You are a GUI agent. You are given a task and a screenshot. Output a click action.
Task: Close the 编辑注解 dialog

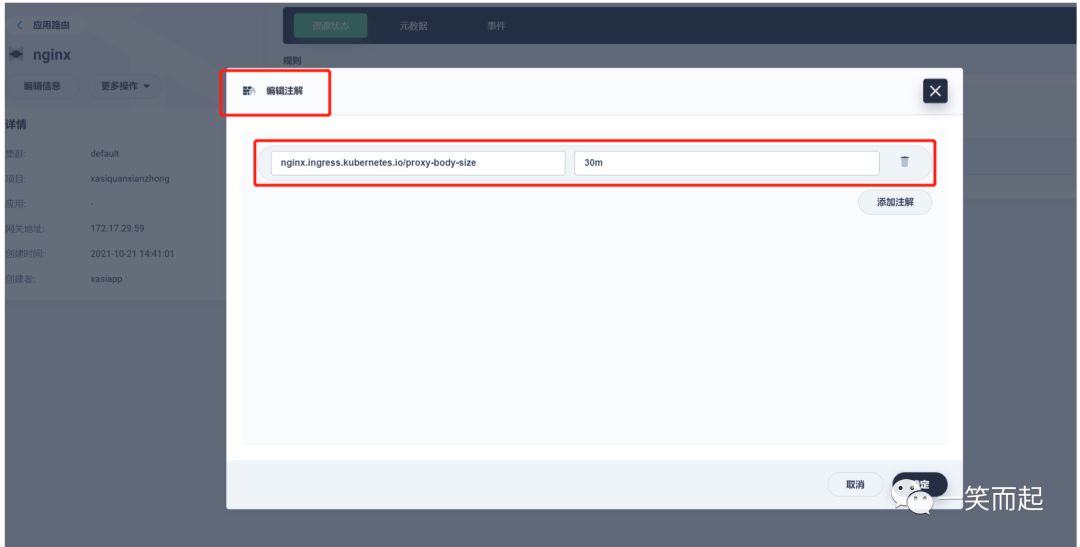click(935, 91)
